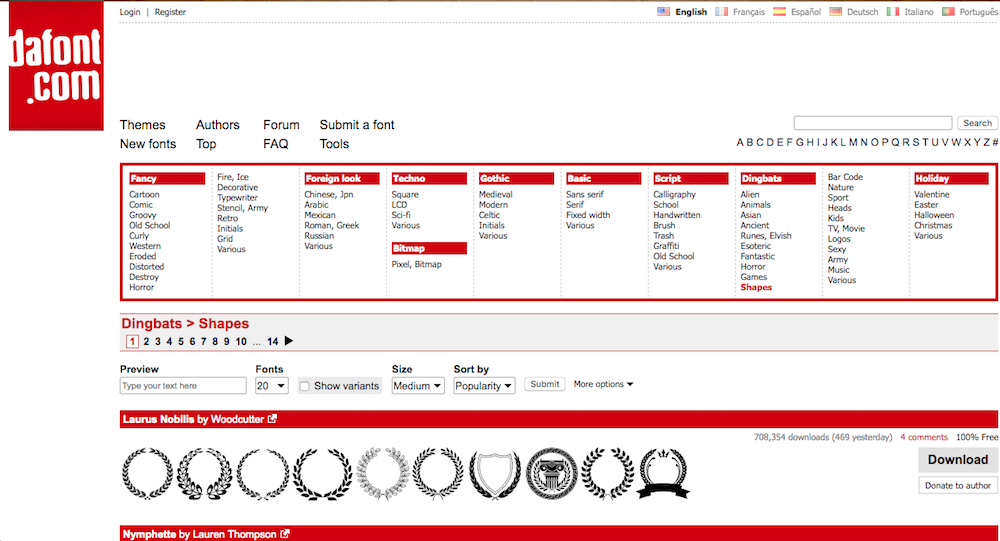Enable the Show variants checkbox
Screen dimensions: 1000x541
pyautogui.click(x=305, y=386)
